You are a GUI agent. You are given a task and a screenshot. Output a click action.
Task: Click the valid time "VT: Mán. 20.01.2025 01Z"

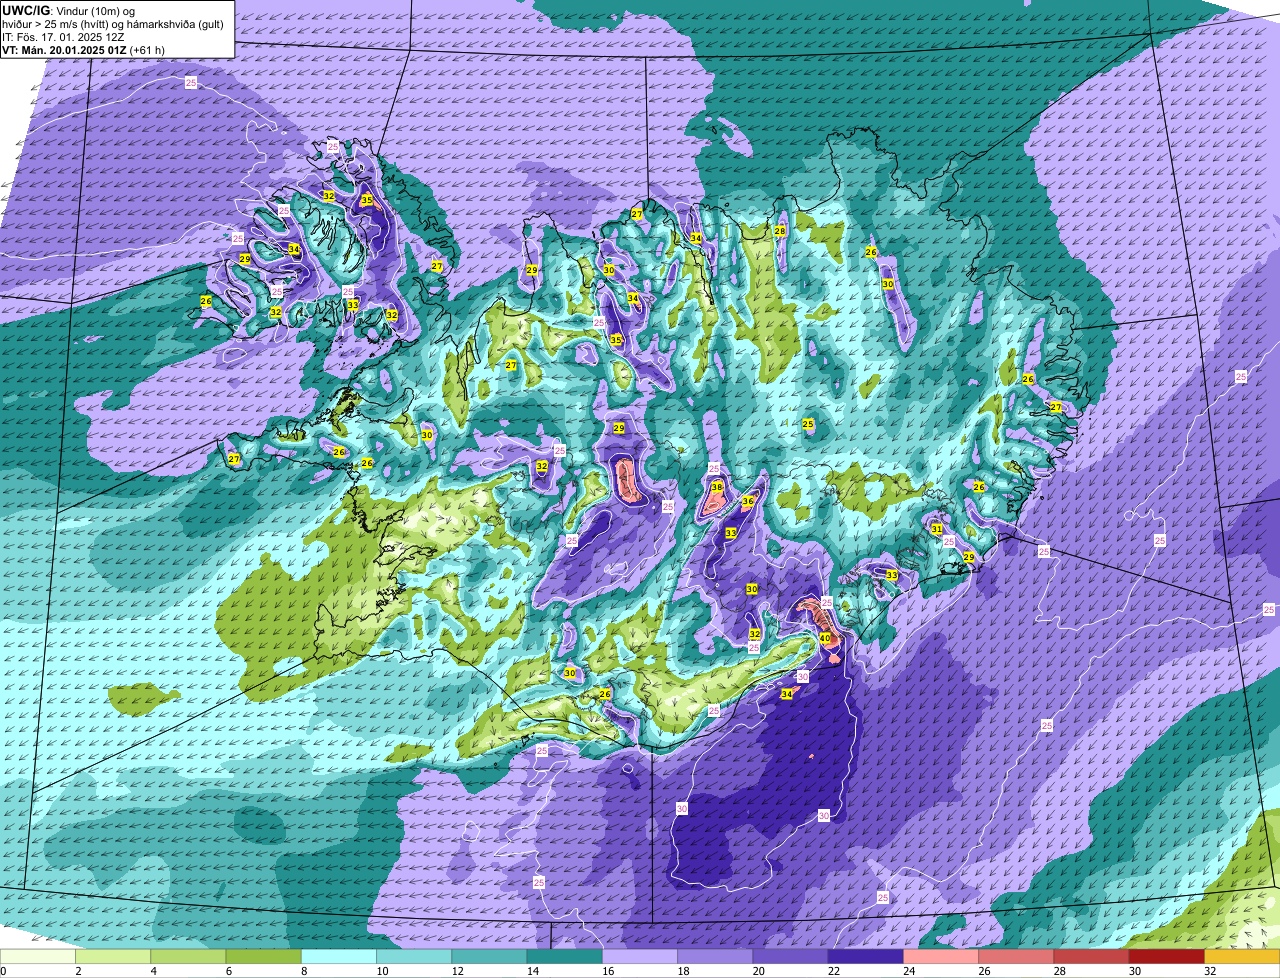point(64,50)
